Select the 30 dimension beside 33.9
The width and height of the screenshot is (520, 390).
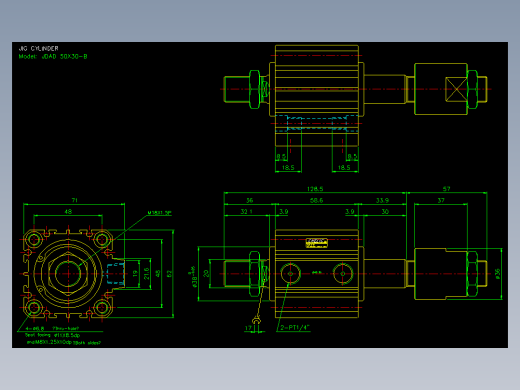(385, 212)
